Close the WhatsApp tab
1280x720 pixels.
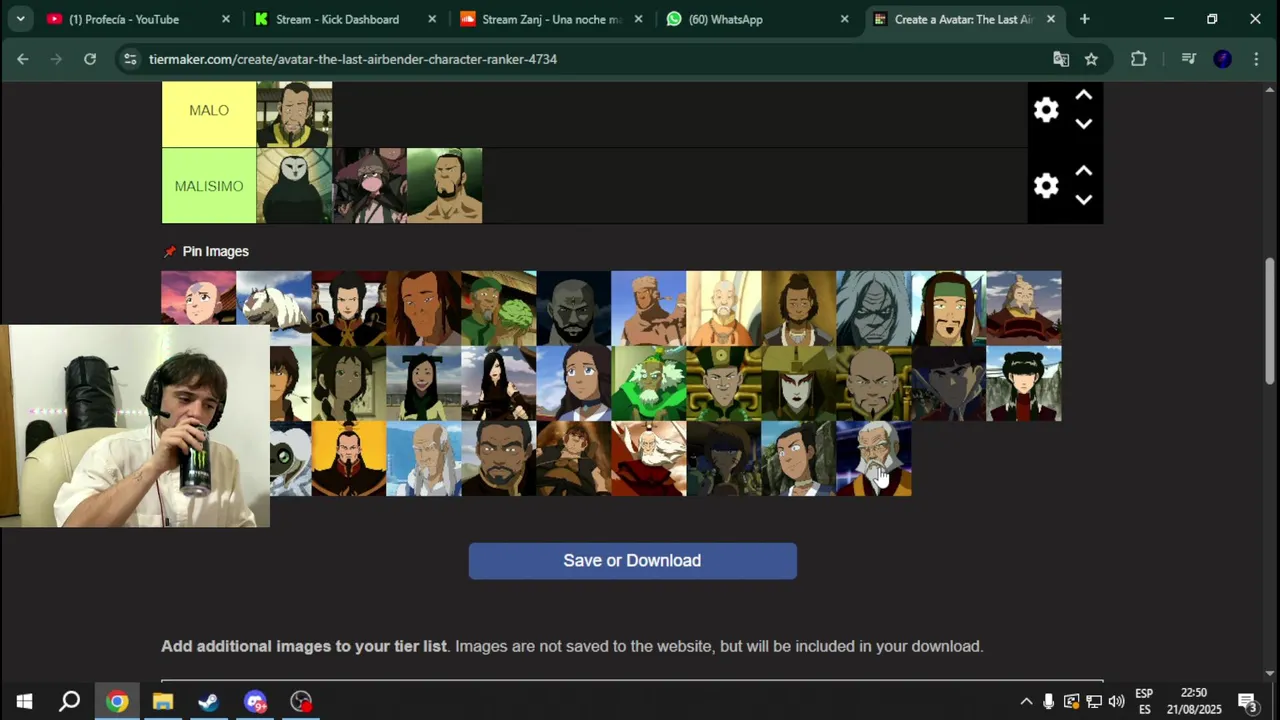(x=844, y=19)
